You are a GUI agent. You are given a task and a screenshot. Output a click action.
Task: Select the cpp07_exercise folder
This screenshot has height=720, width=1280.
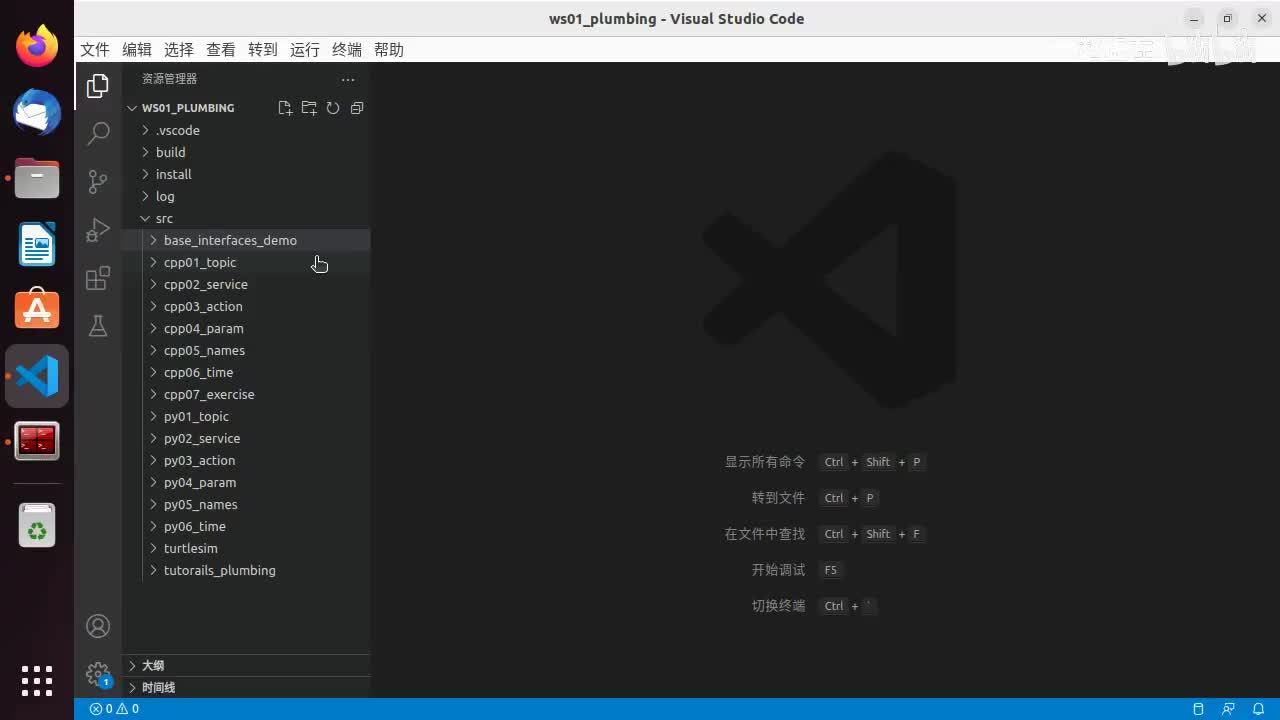246,394
